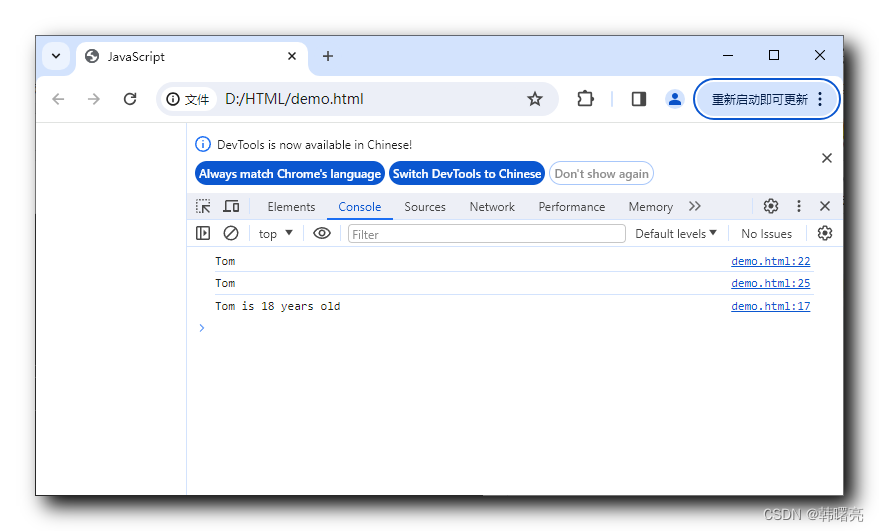The width and height of the screenshot is (879, 531).
Task: Select log text Tom is 18 years old
Action: tap(277, 306)
